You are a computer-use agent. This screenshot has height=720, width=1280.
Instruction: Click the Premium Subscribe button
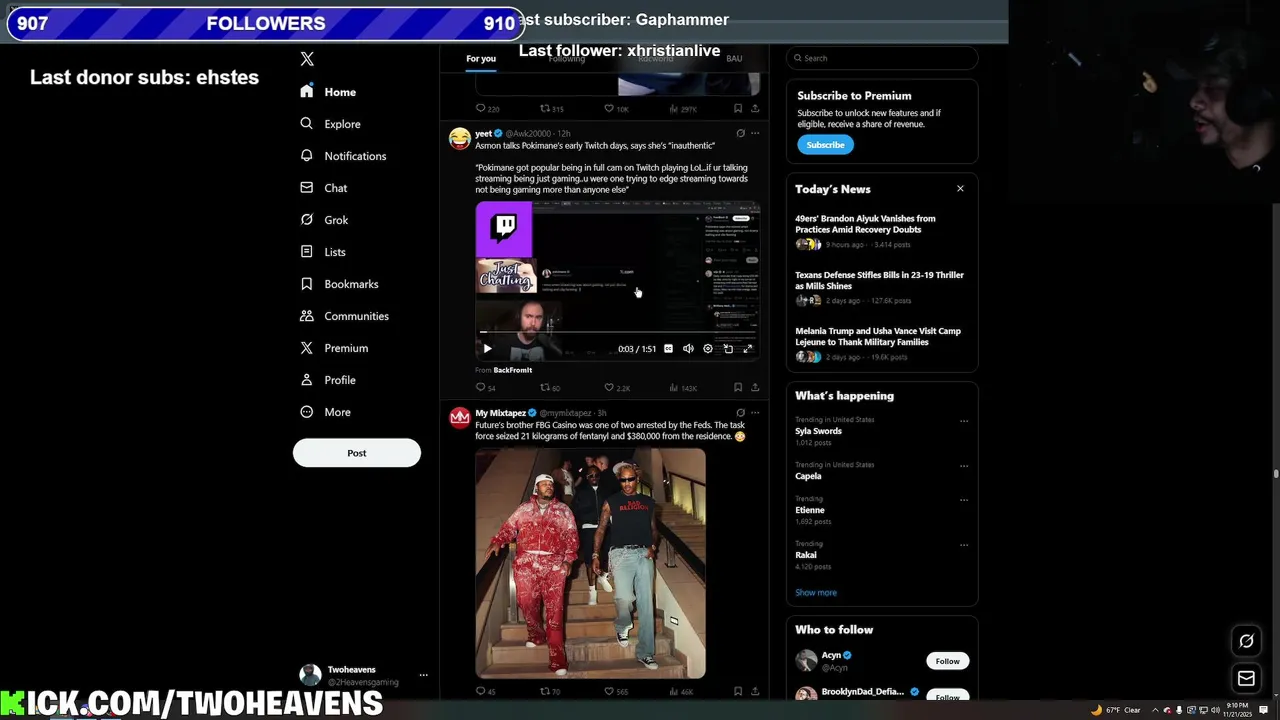tap(825, 145)
